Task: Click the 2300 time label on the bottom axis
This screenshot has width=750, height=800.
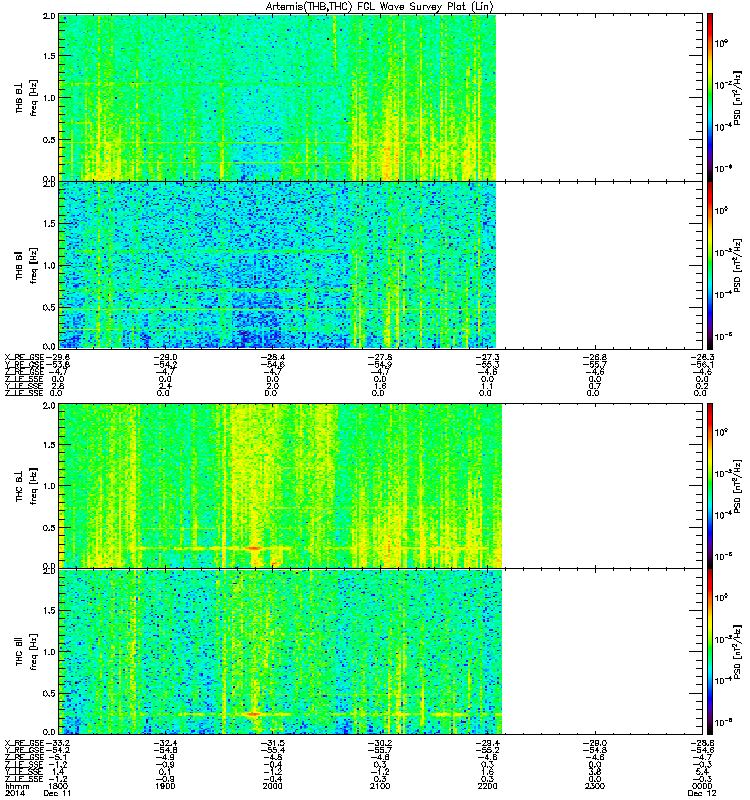Action: coord(594,786)
